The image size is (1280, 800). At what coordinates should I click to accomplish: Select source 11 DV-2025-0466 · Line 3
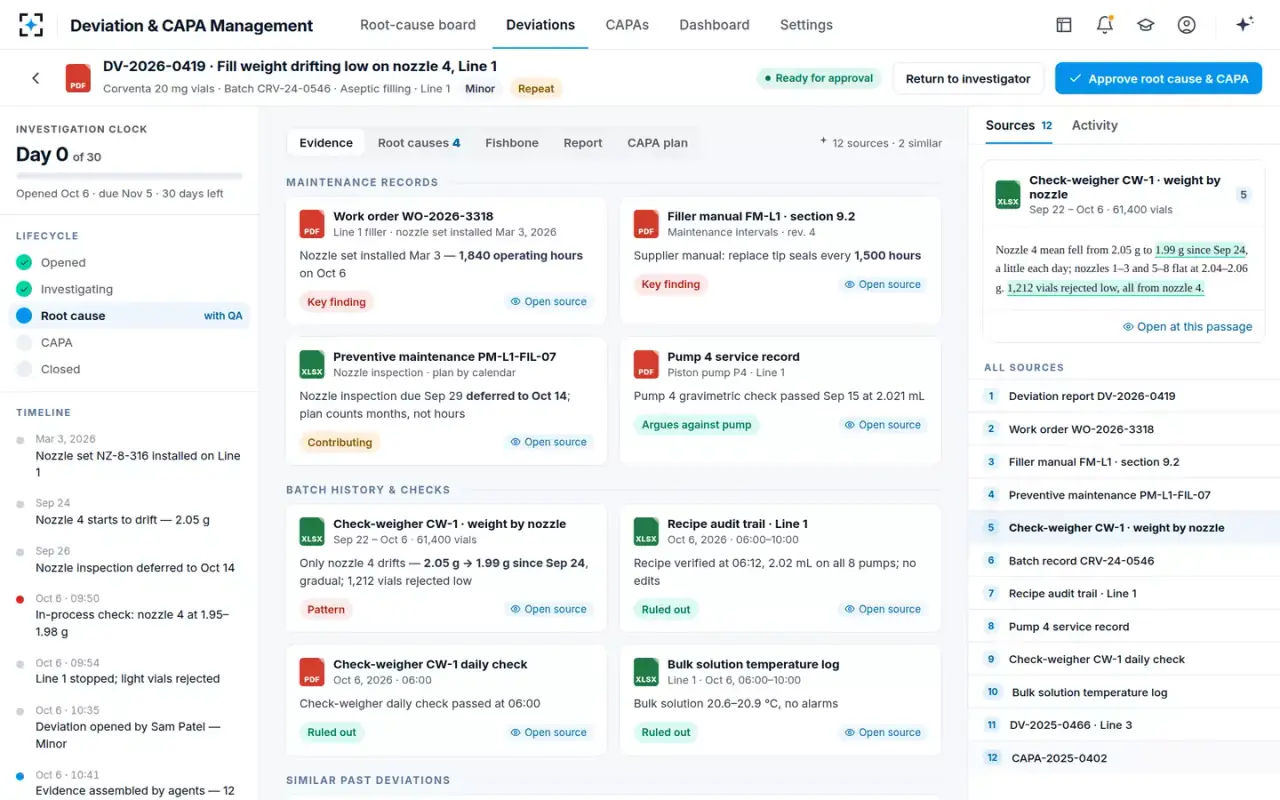1124,725
